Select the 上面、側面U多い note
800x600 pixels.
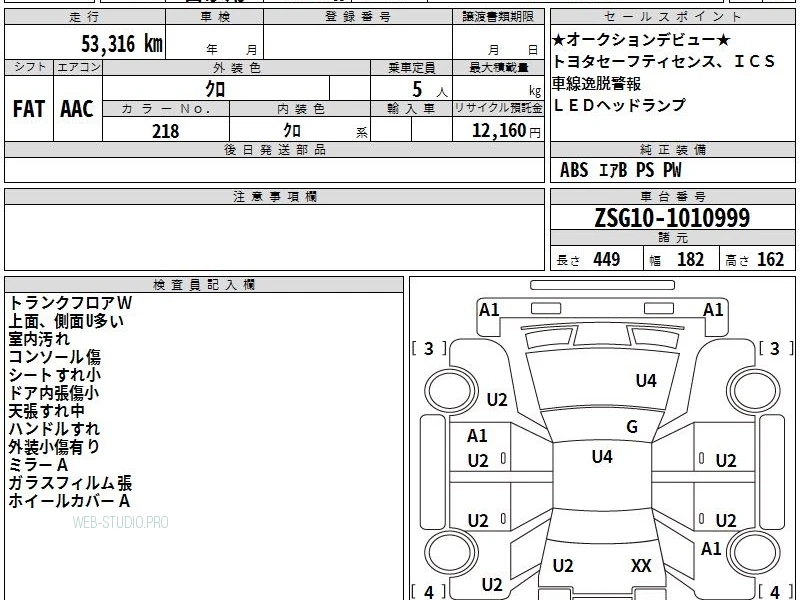pos(66,321)
